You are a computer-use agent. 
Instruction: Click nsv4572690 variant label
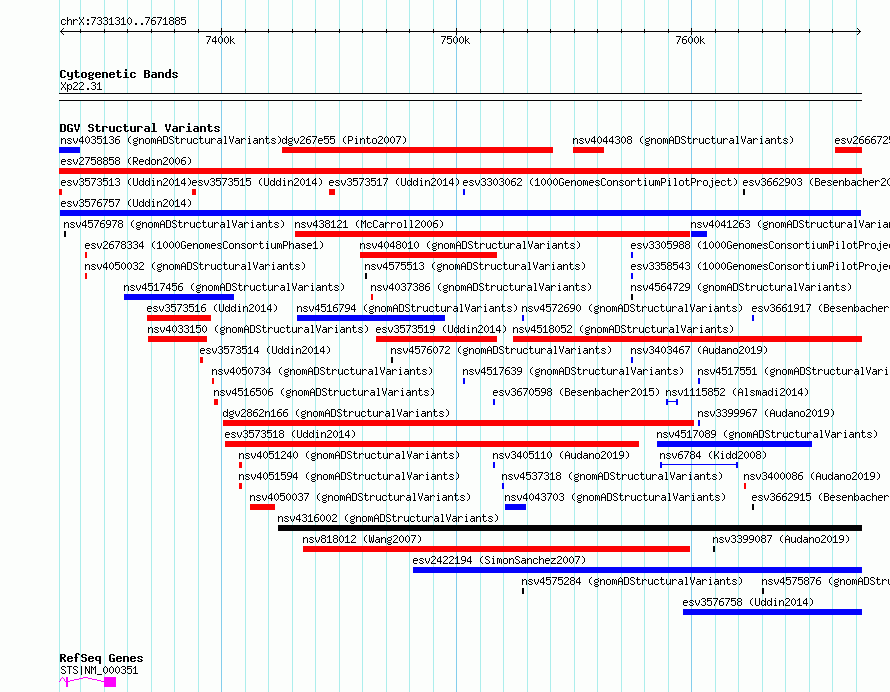pos(632,308)
